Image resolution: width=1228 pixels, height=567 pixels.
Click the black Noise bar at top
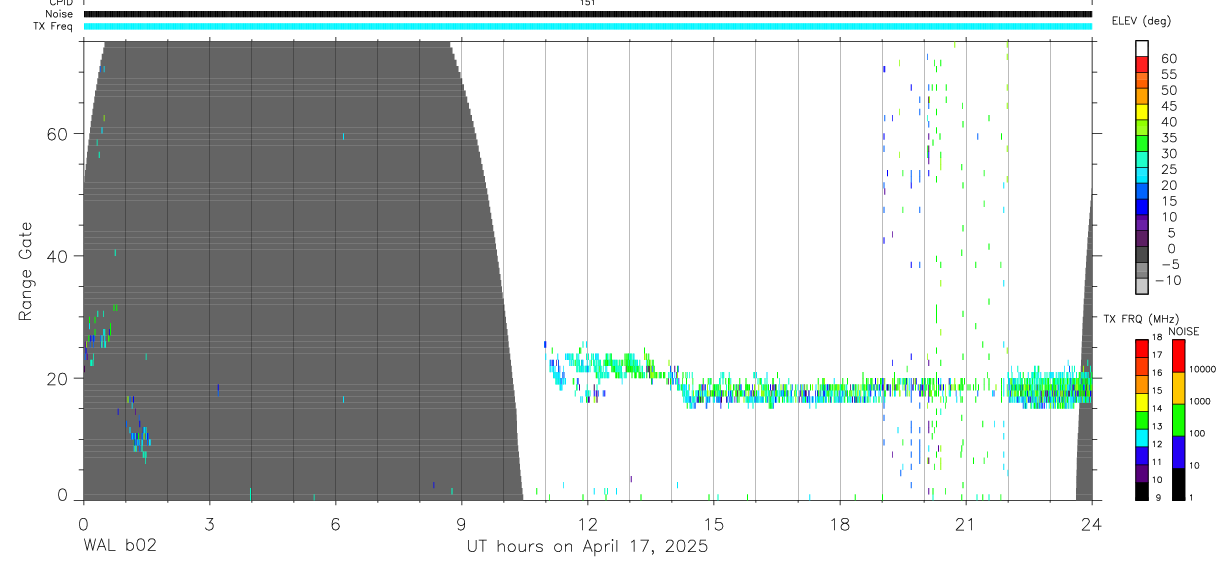(x=587, y=14)
